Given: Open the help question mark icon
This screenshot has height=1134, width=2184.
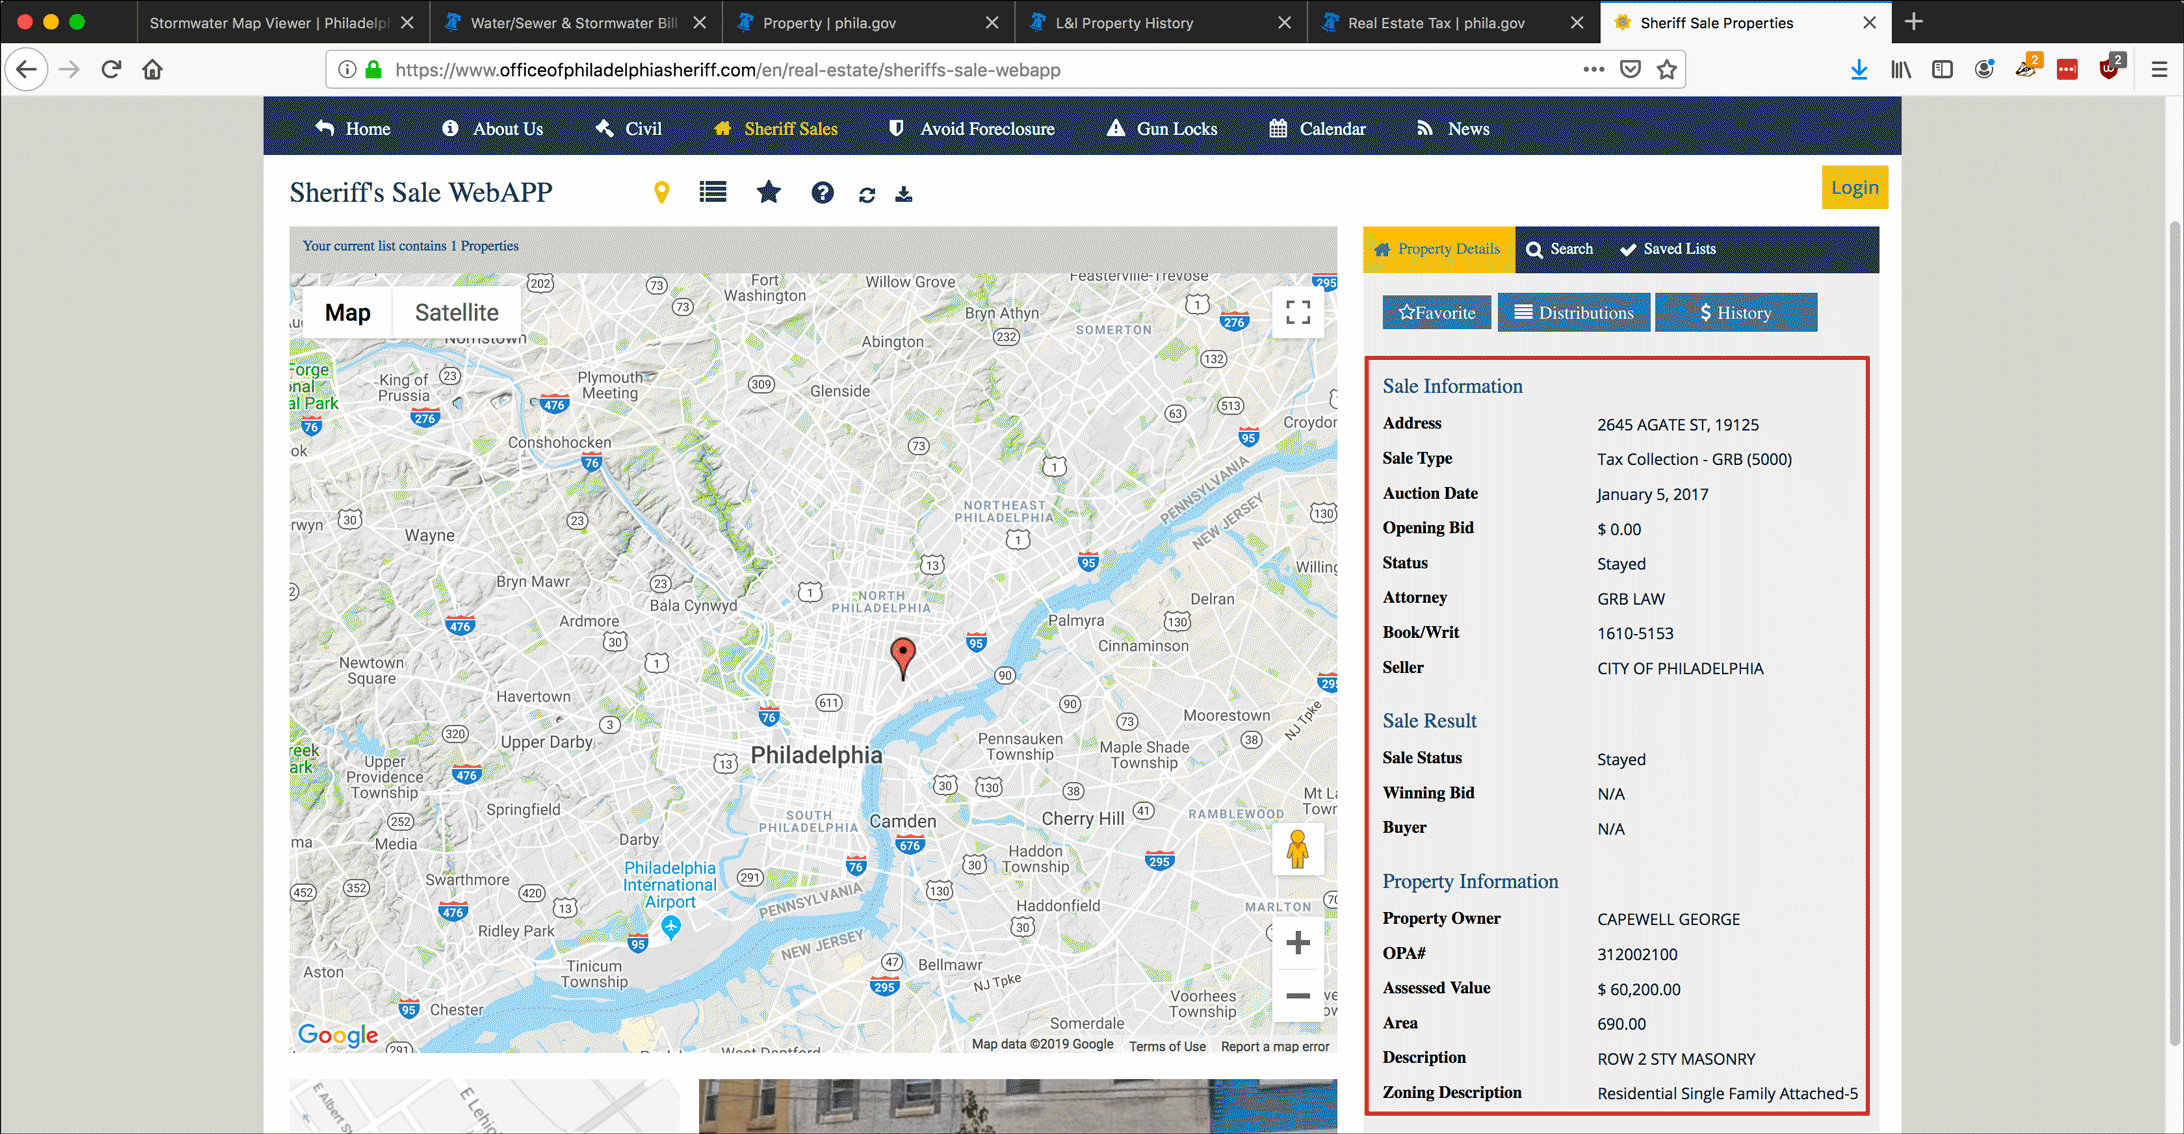Looking at the screenshot, I should [x=822, y=193].
